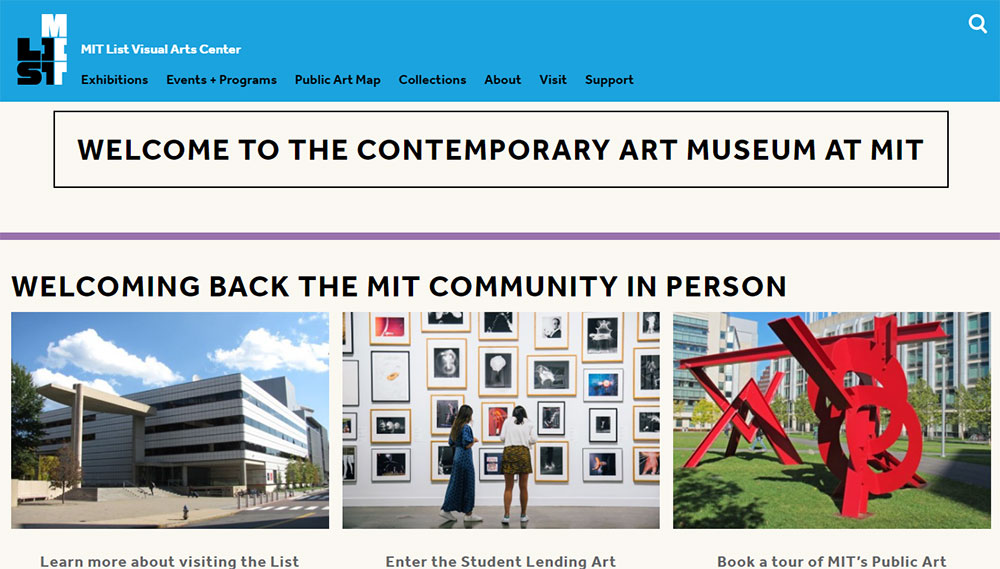Click Book a tour of MIT's Public Art
The height and width of the screenshot is (569, 1000).
point(832,561)
